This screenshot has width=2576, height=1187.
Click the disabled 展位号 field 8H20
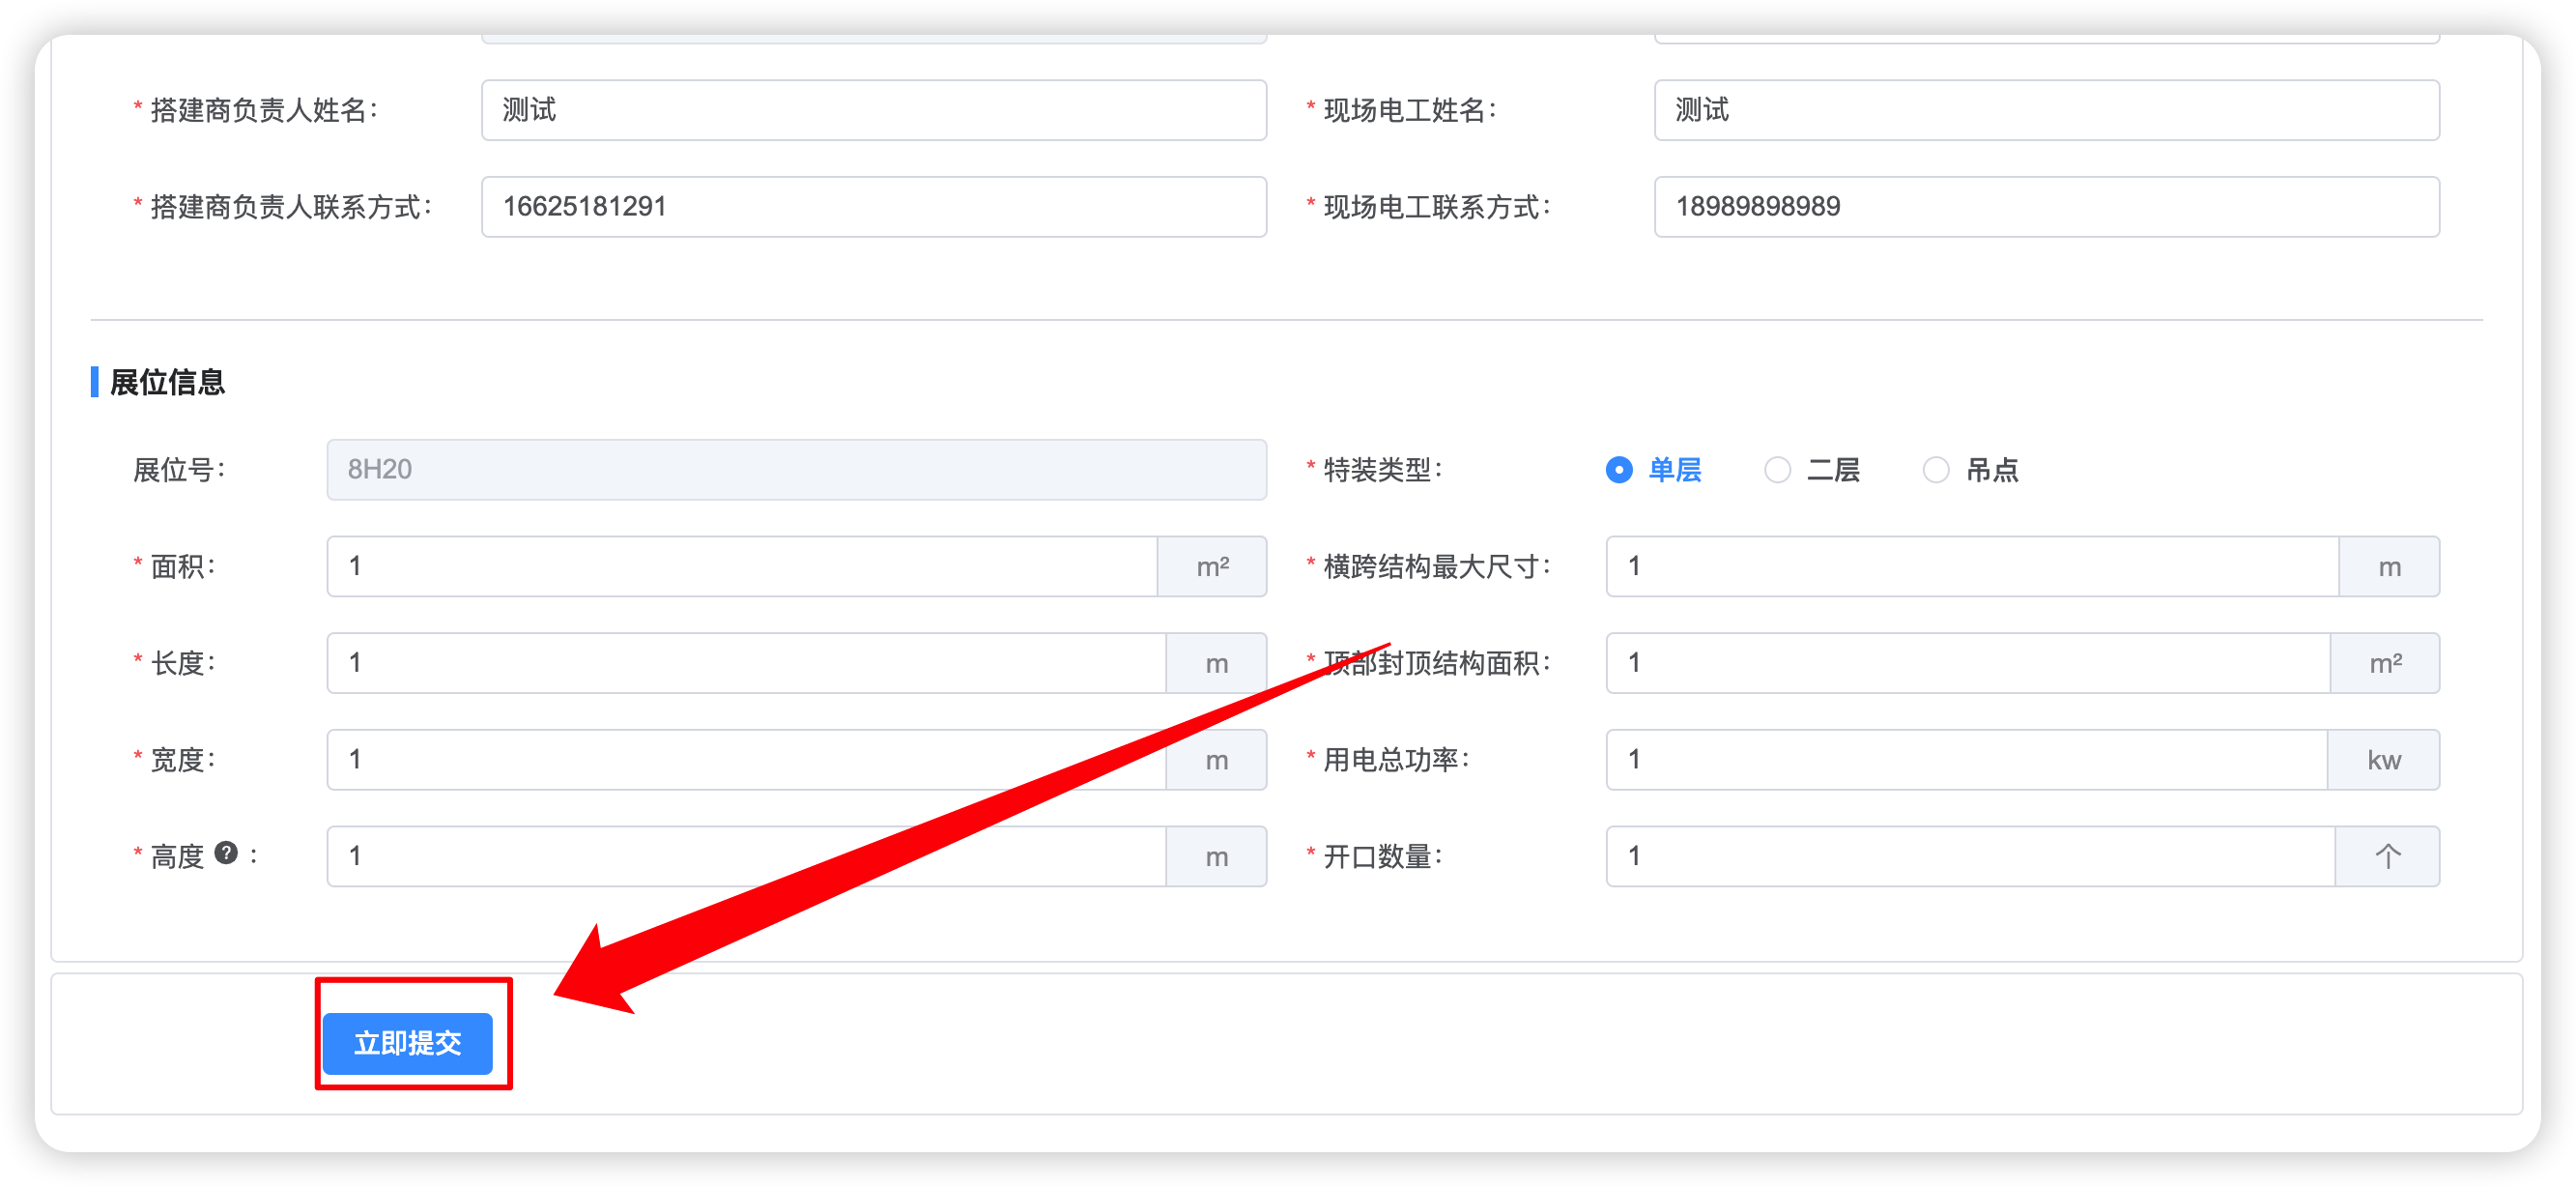pyautogui.click(x=796, y=470)
